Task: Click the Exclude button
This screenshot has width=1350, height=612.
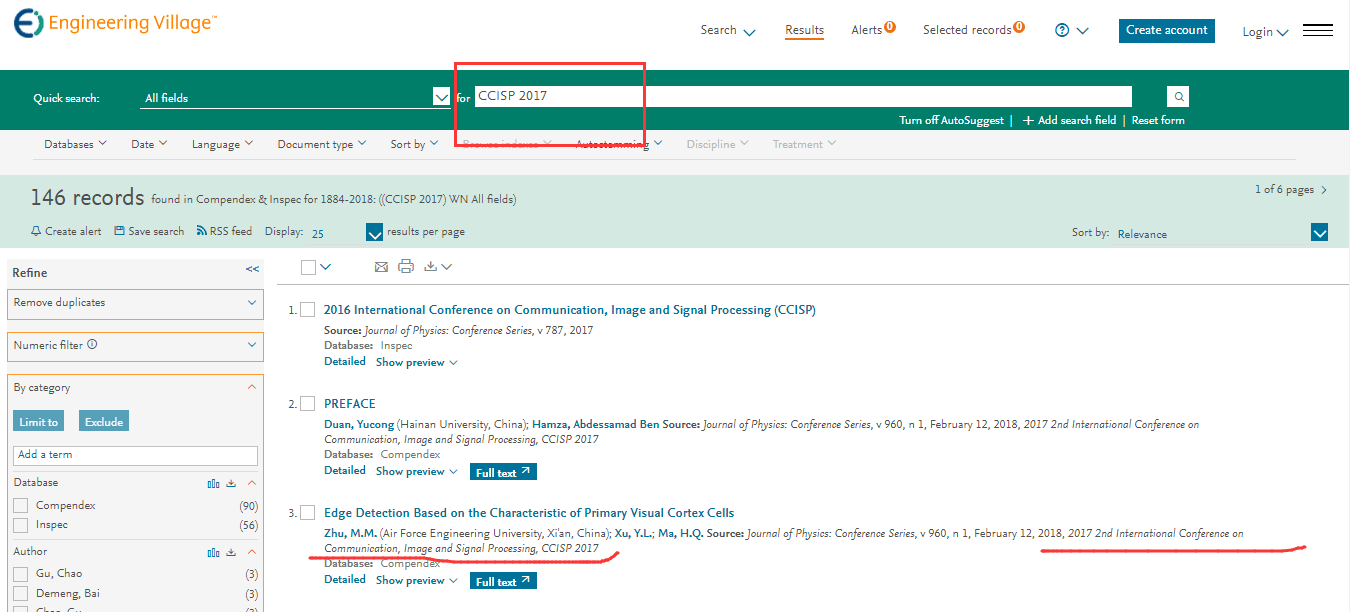Action: (104, 422)
